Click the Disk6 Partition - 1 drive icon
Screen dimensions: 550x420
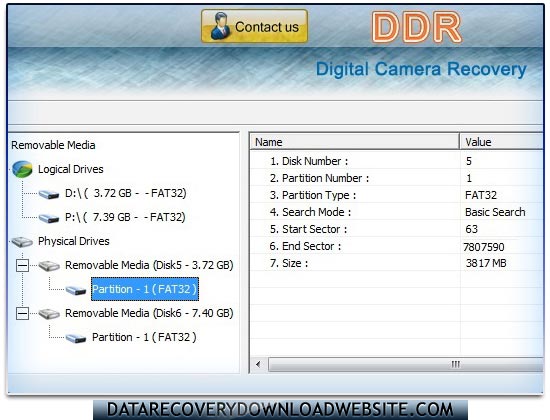(76, 338)
